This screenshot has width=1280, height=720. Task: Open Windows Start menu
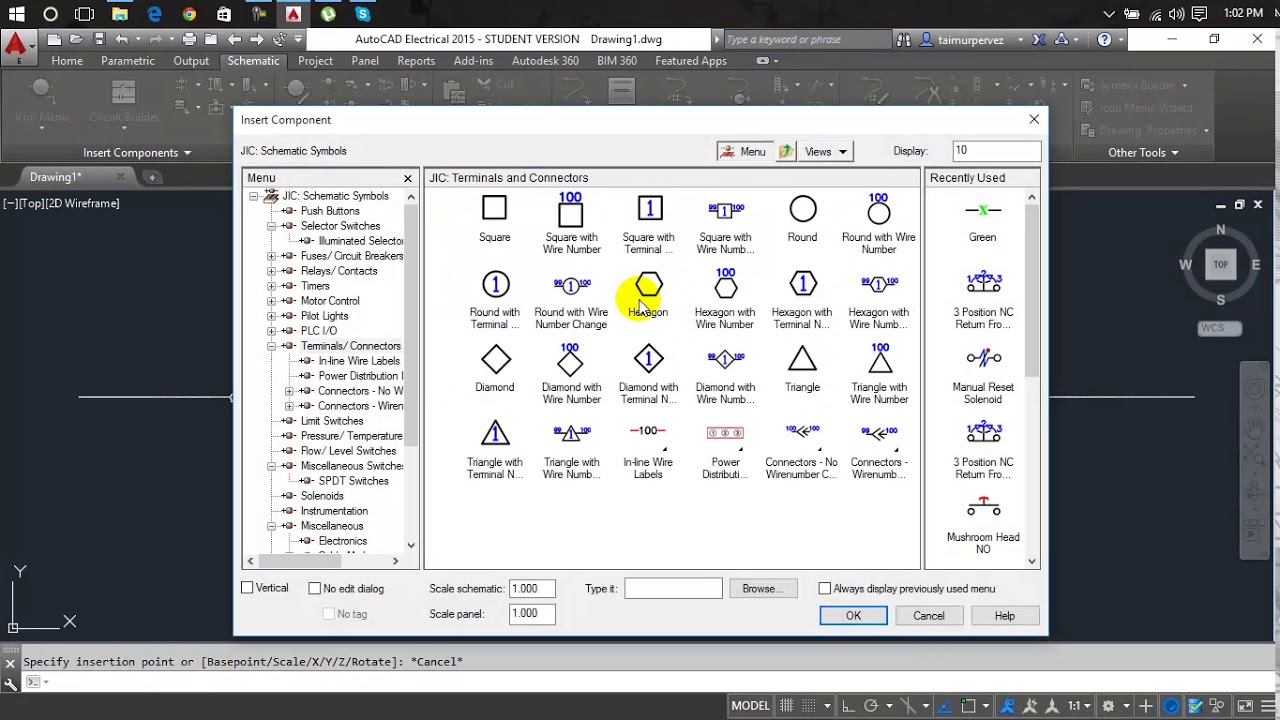pyautogui.click(x=16, y=14)
